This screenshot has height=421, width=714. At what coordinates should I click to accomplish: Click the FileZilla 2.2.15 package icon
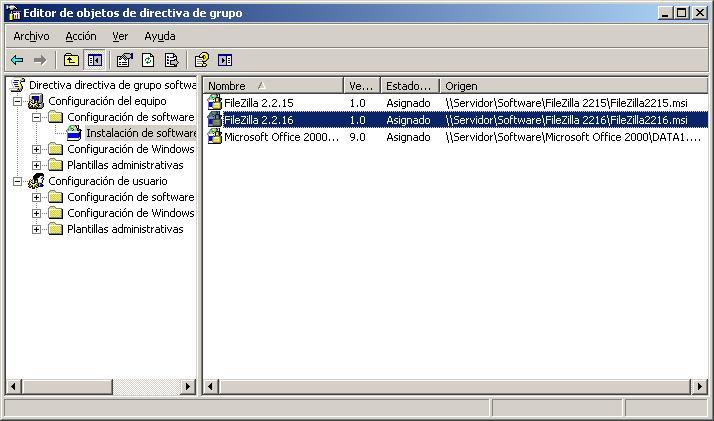coord(214,102)
